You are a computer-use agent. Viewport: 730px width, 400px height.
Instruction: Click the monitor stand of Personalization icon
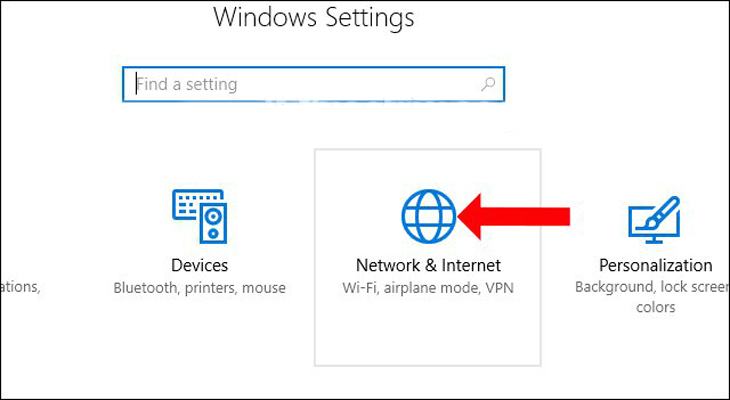(x=654, y=239)
